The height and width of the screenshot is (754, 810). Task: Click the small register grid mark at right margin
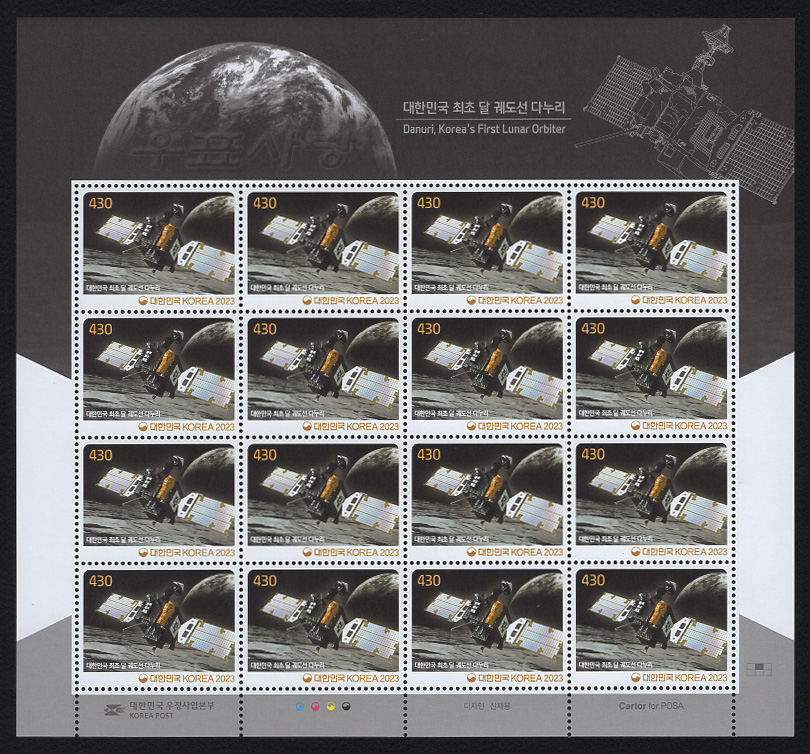759,669
